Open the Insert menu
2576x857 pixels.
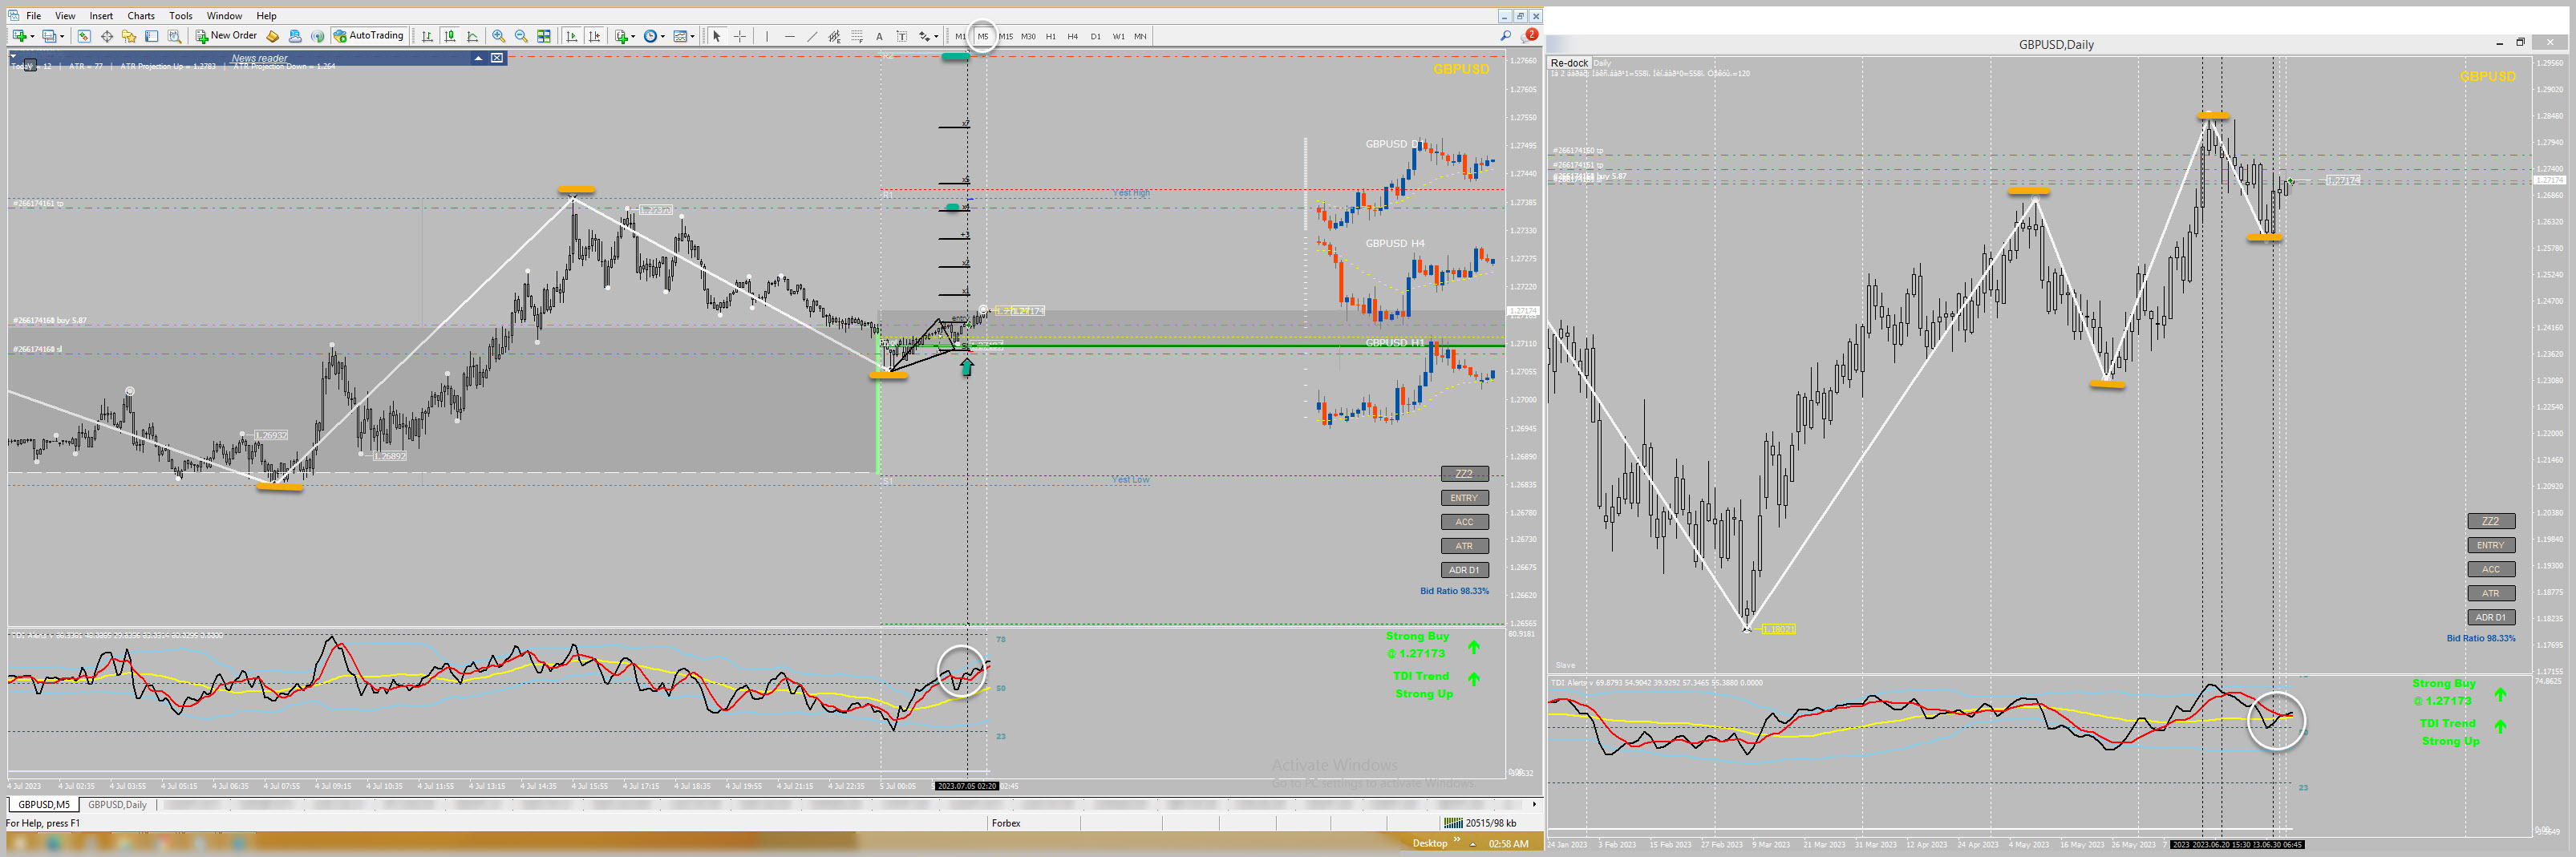101,16
